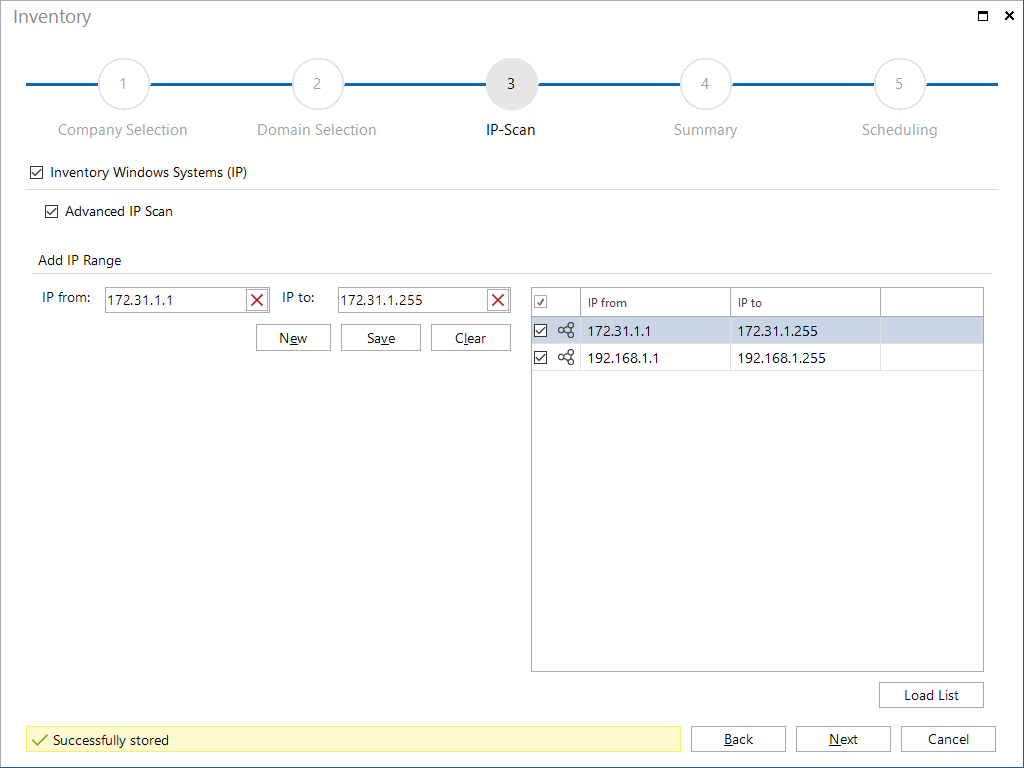Sort by the IP to column header
Screen dimensions: 1024x768
tap(805, 302)
